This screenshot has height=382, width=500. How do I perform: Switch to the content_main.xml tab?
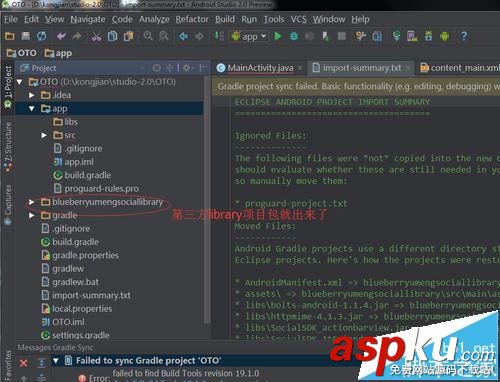coord(459,68)
